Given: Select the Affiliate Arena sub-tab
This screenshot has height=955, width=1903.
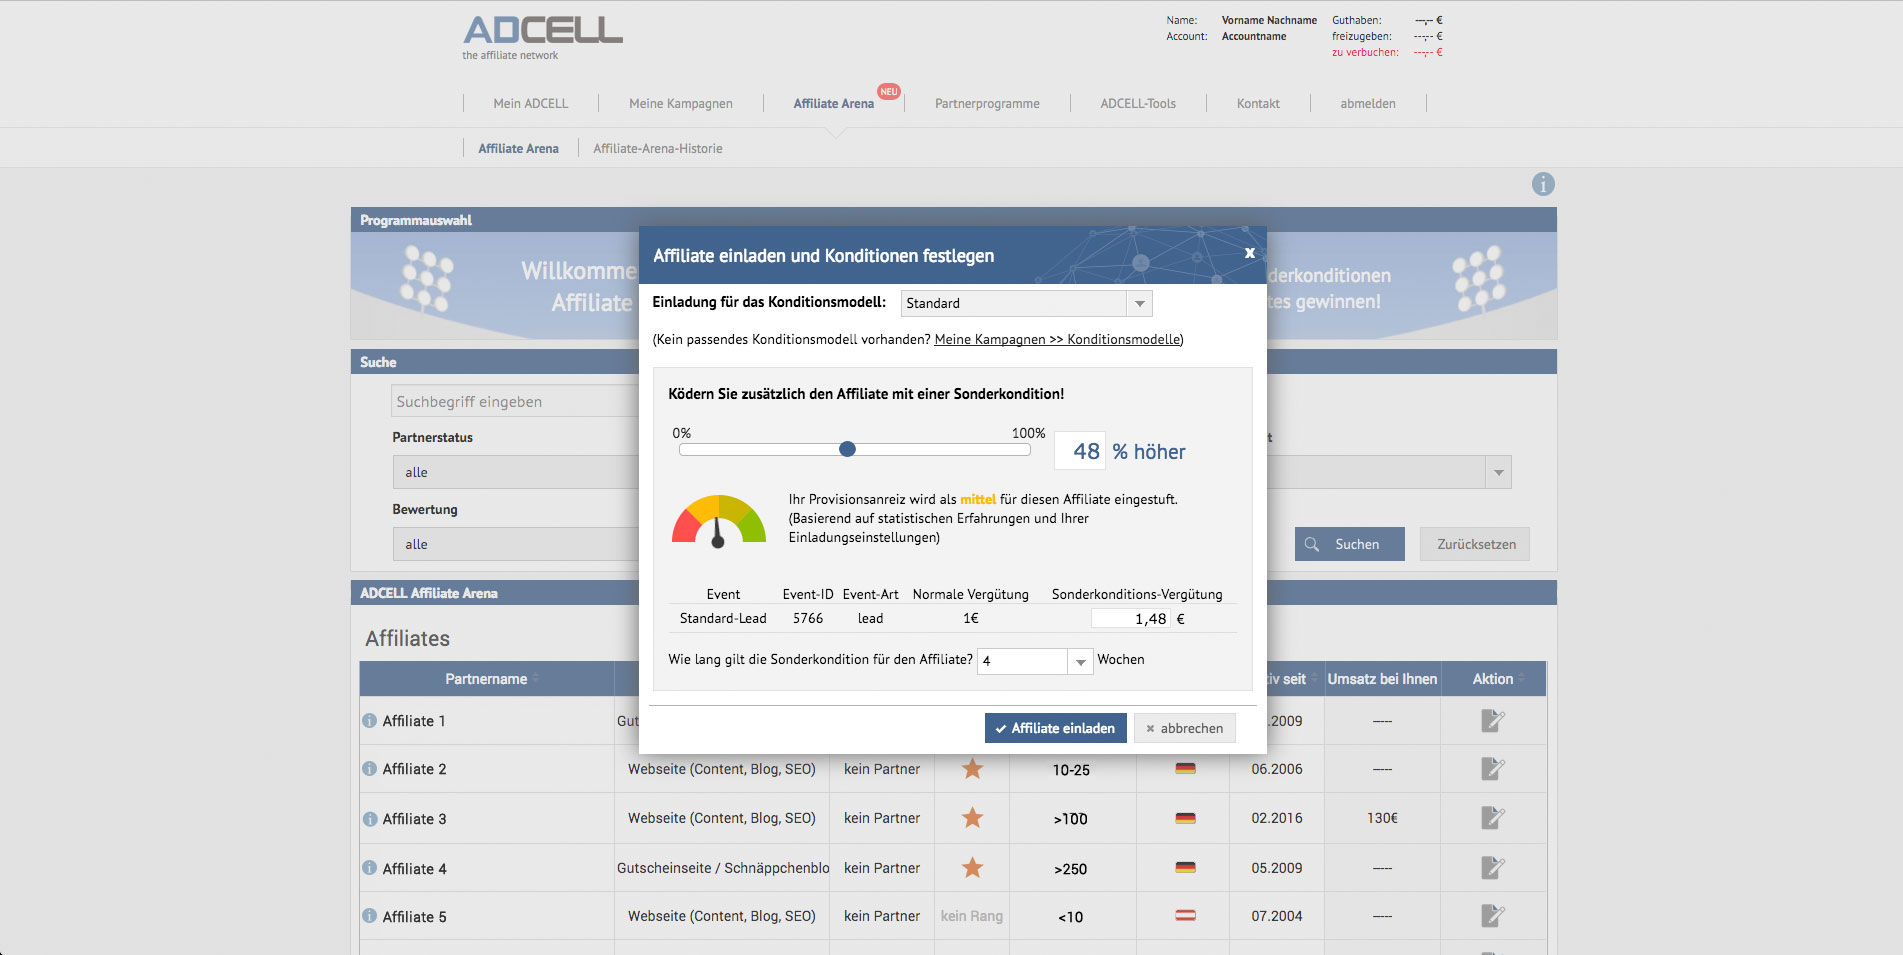Looking at the screenshot, I should [x=518, y=148].
